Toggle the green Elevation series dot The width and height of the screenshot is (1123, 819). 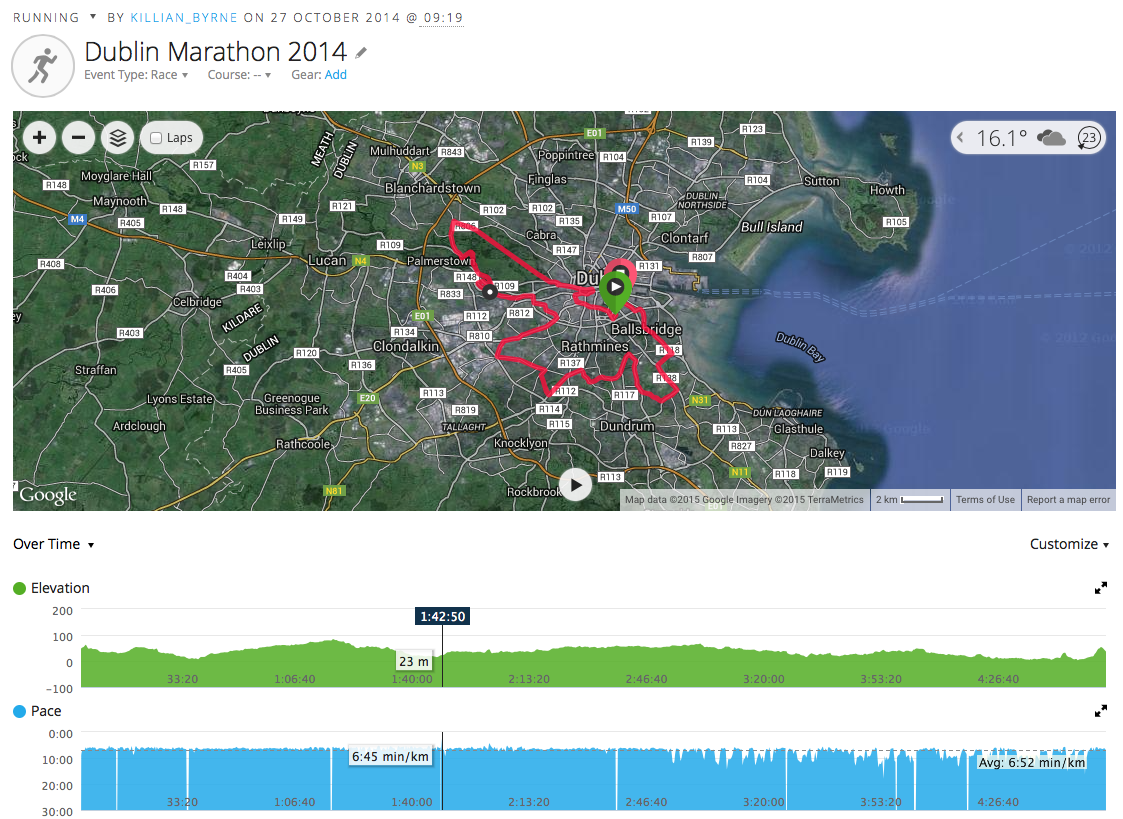[x=20, y=588]
